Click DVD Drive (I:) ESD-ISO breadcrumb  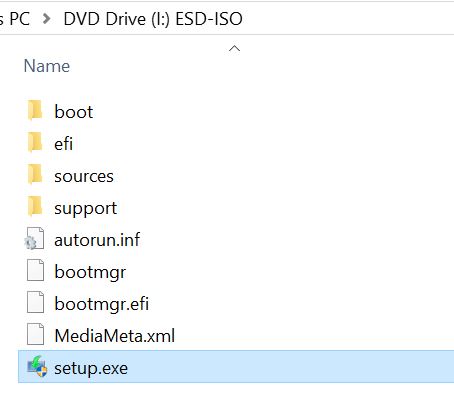[x=153, y=19]
